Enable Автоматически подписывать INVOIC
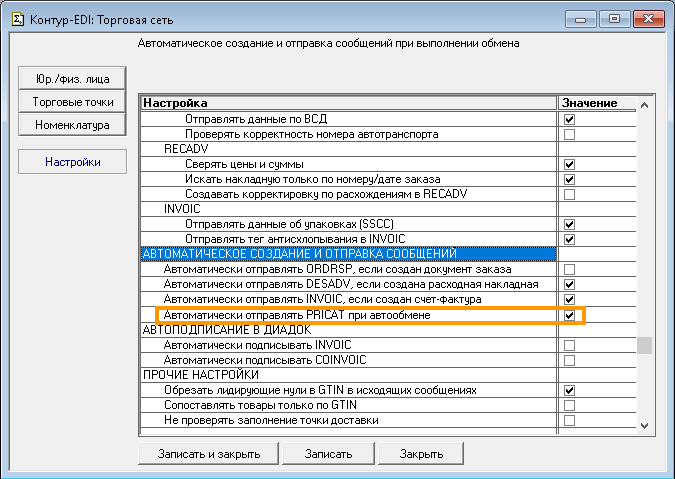 (x=569, y=345)
